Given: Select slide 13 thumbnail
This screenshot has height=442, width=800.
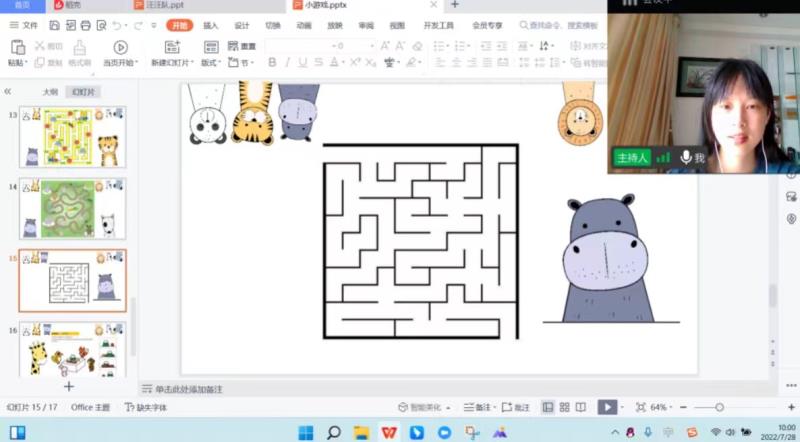Looking at the screenshot, I should coord(72,137).
